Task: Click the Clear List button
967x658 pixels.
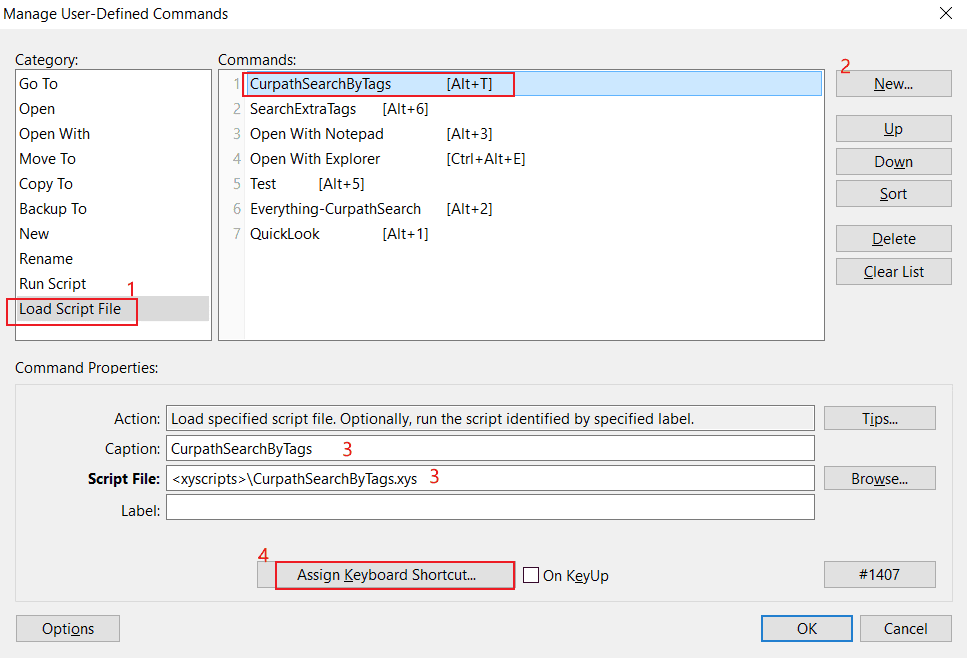Action: point(894,272)
